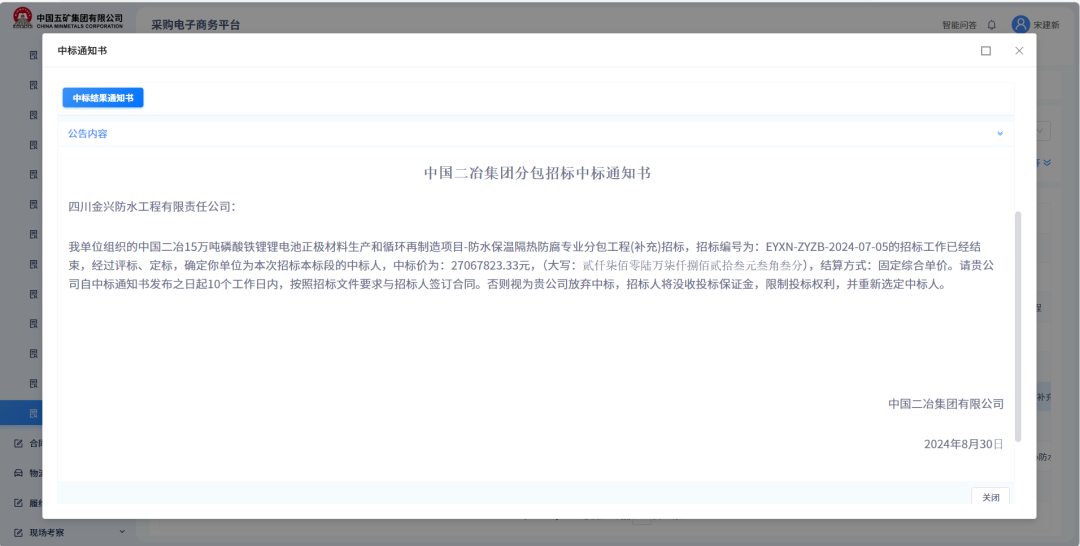Close the 中标通知书 dialog with X
1080x546 pixels.
[1019, 51]
